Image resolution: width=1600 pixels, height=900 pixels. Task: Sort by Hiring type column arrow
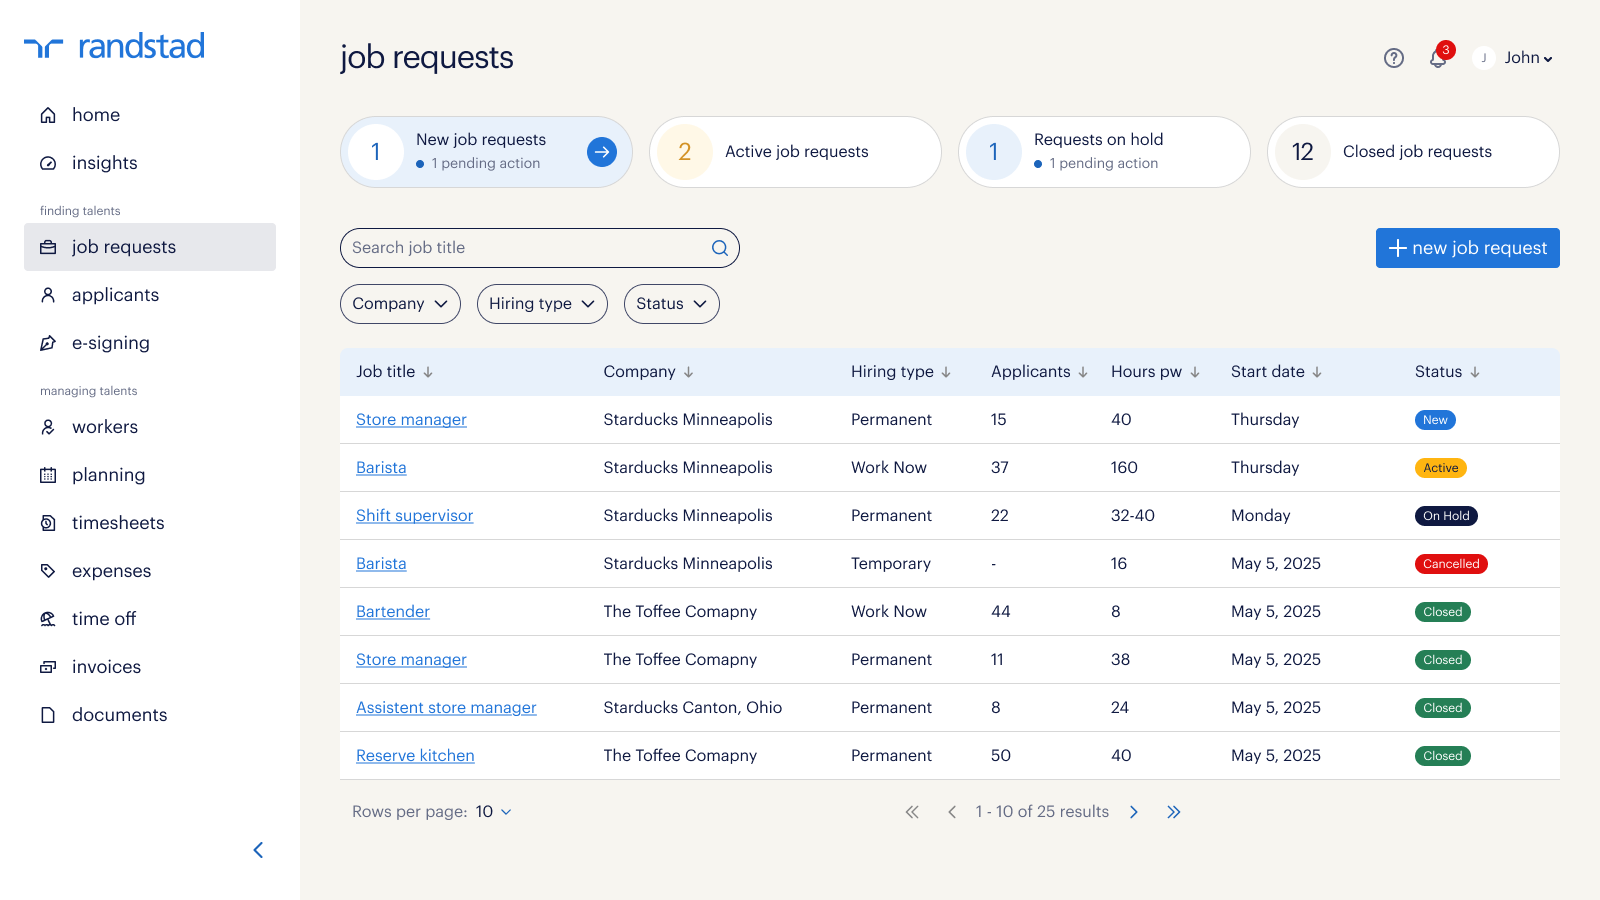tap(946, 372)
